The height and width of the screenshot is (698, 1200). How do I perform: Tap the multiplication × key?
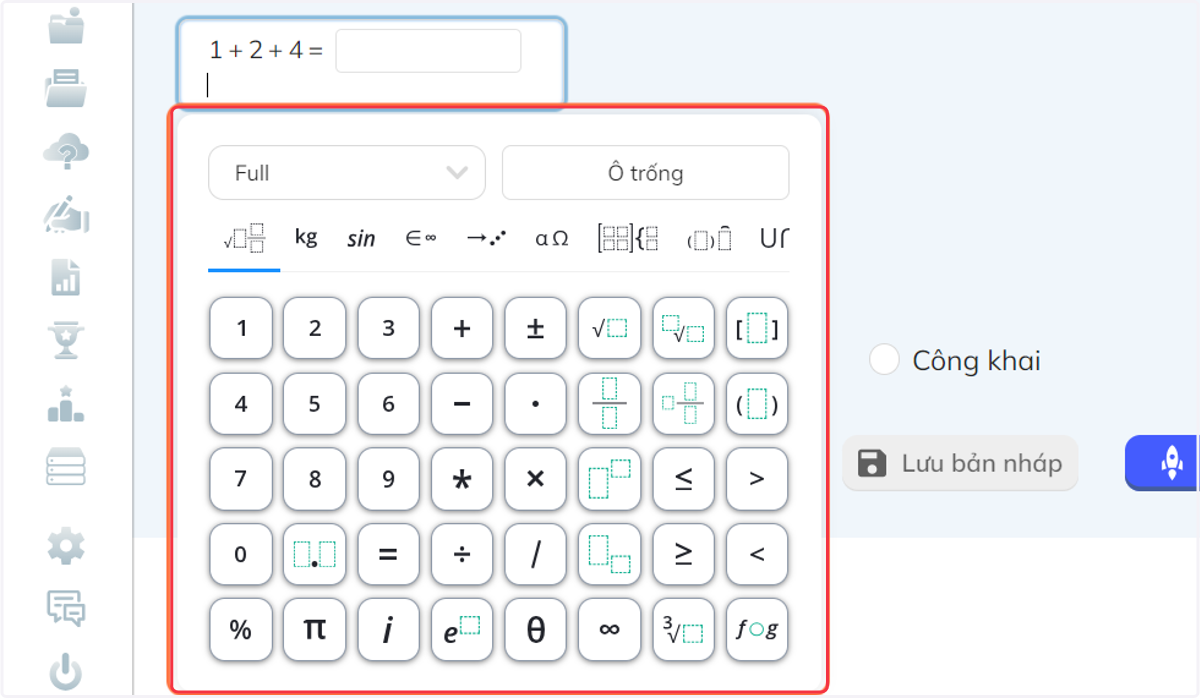[535, 479]
